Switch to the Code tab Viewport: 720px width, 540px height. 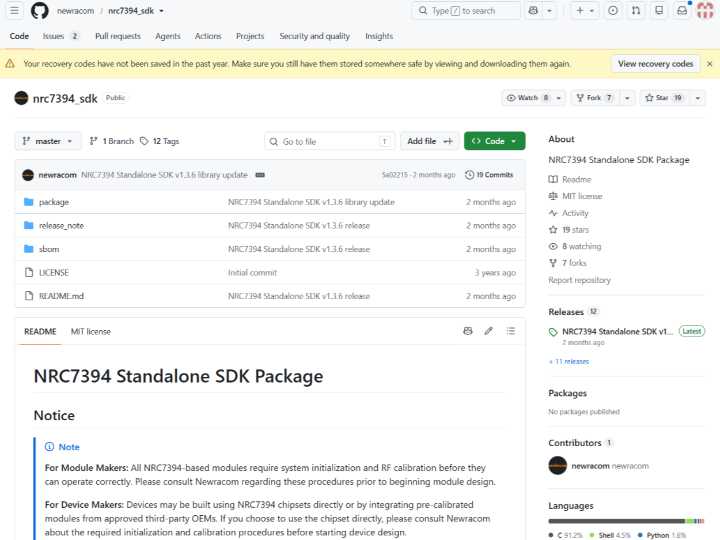click(x=19, y=36)
